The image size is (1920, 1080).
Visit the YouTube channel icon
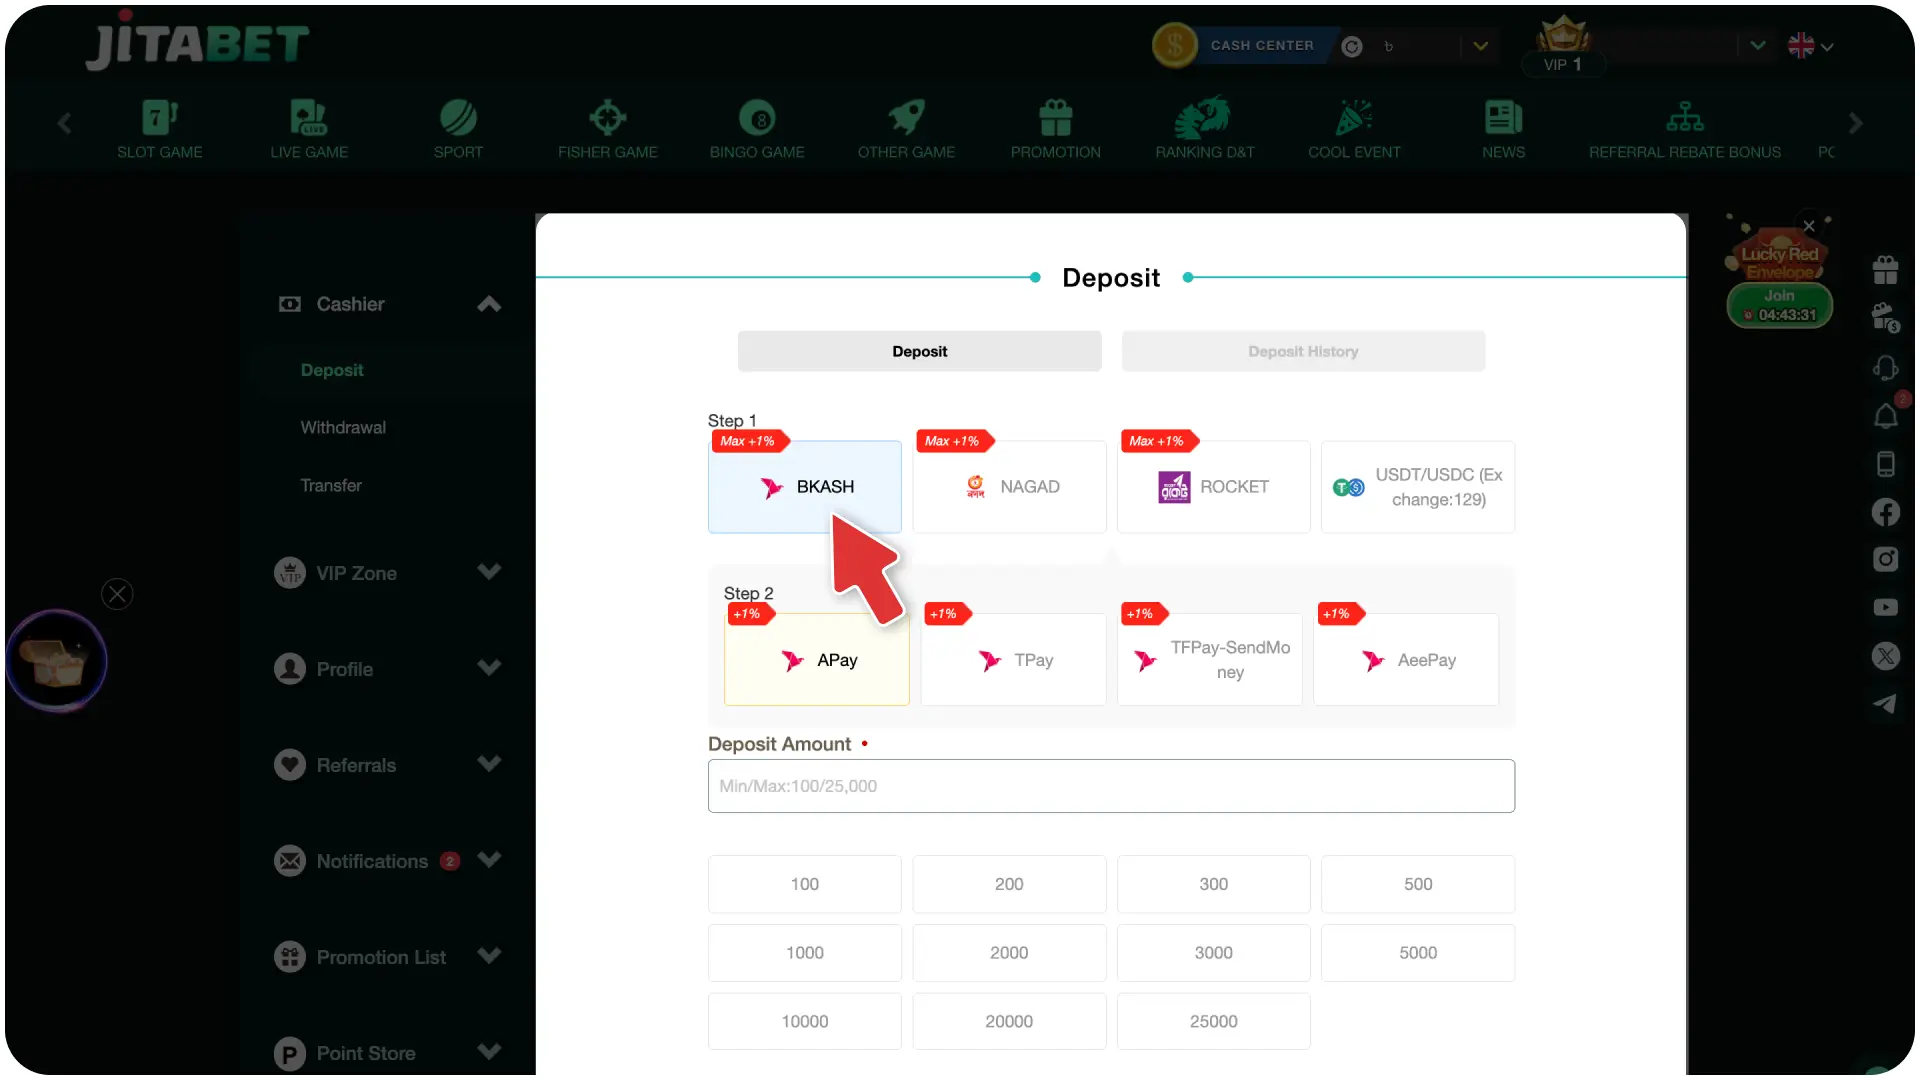[1885, 607]
